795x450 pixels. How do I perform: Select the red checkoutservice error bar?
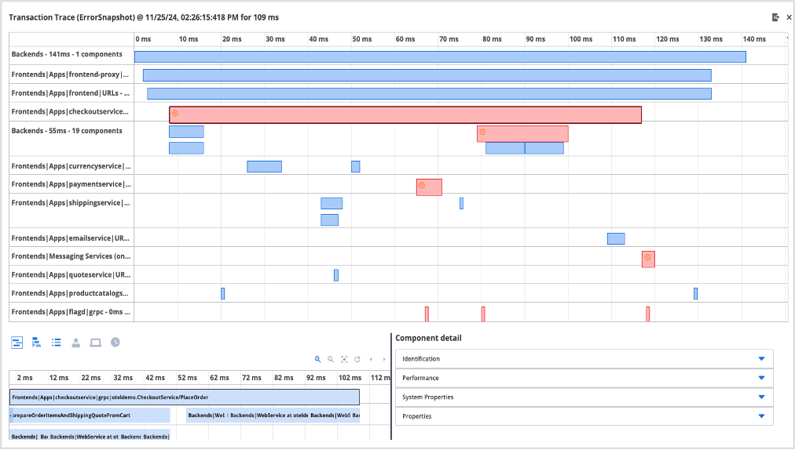[405, 115]
